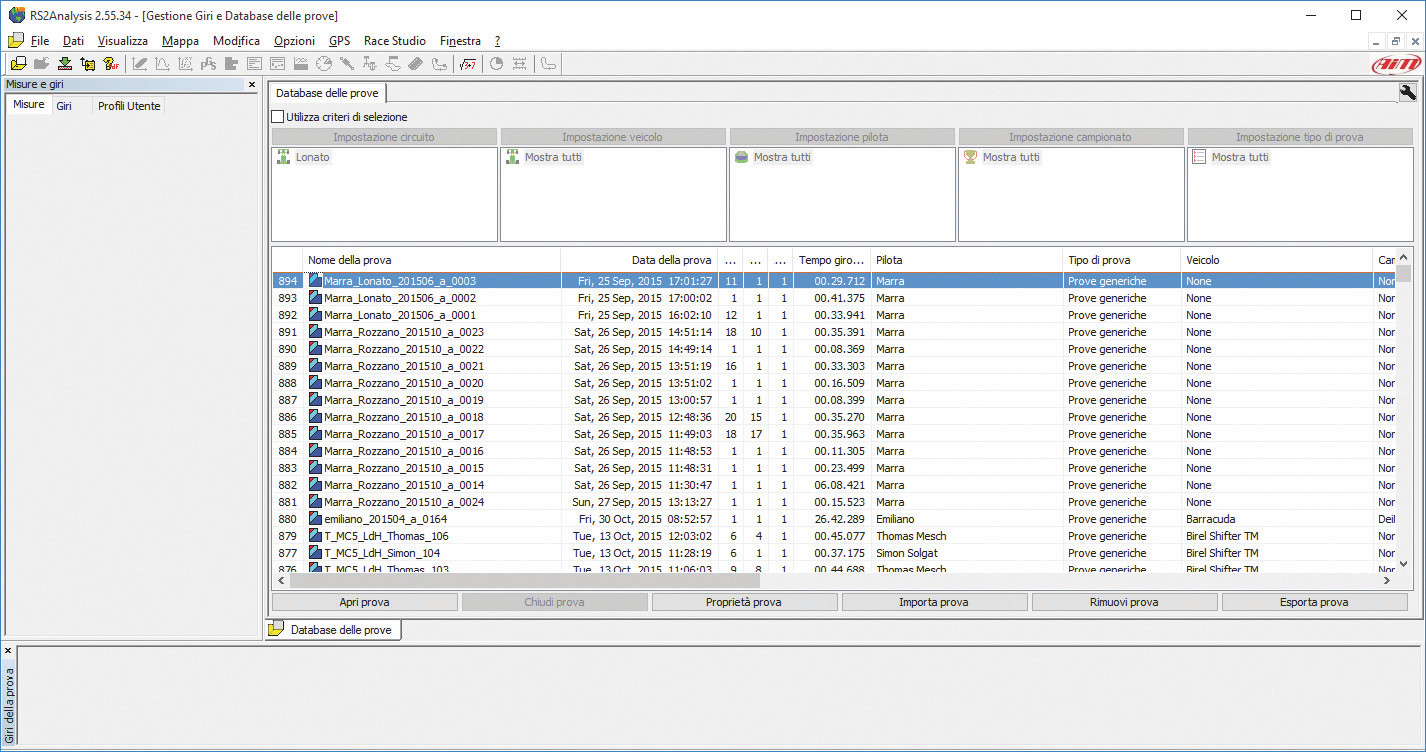Open the question mark help menu
This screenshot has width=1426, height=752.
[x=497, y=41]
